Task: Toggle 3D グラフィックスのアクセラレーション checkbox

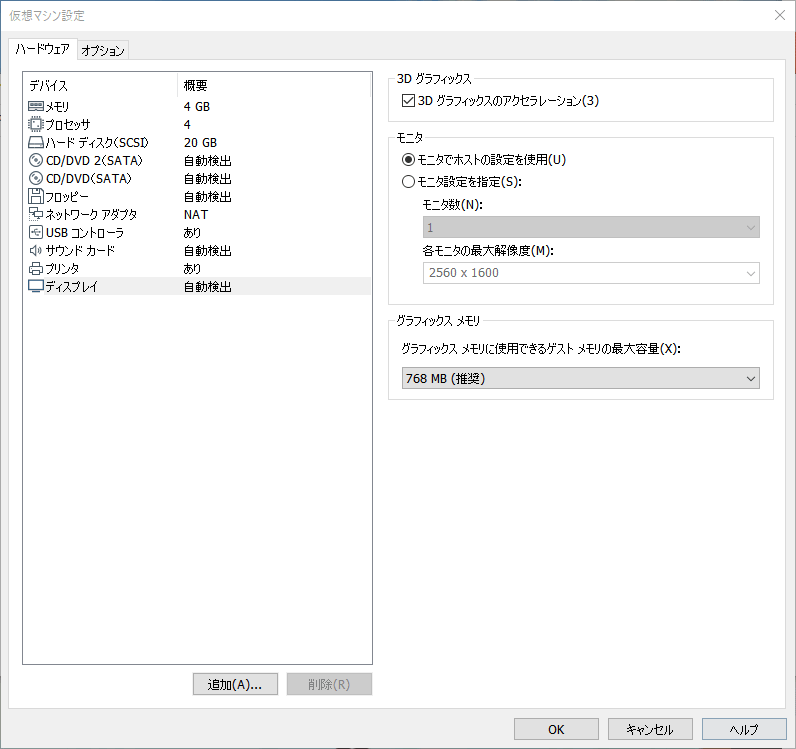Action: click(x=408, y=101)
